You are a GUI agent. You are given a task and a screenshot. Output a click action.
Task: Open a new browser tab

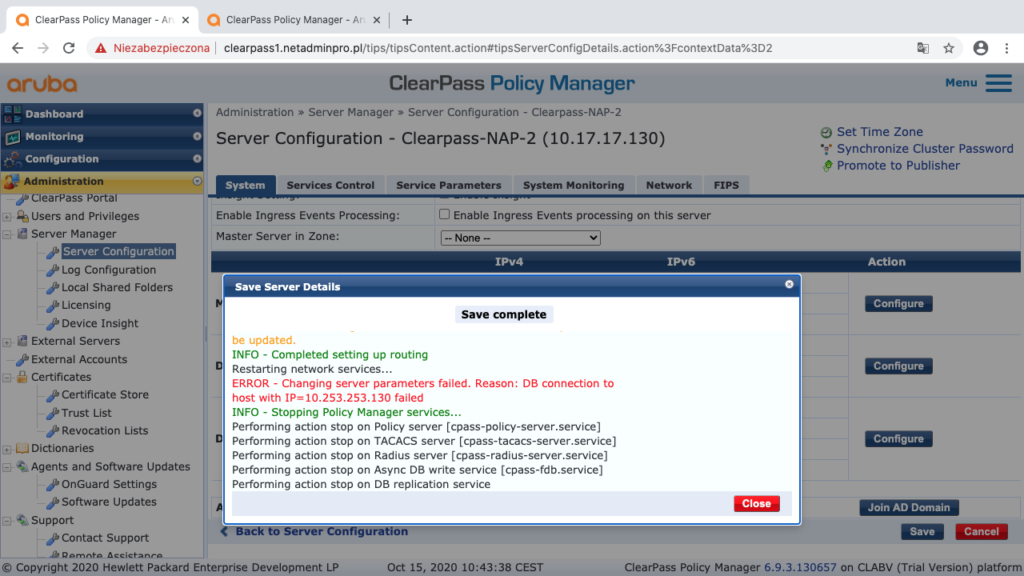coord(407,20)
